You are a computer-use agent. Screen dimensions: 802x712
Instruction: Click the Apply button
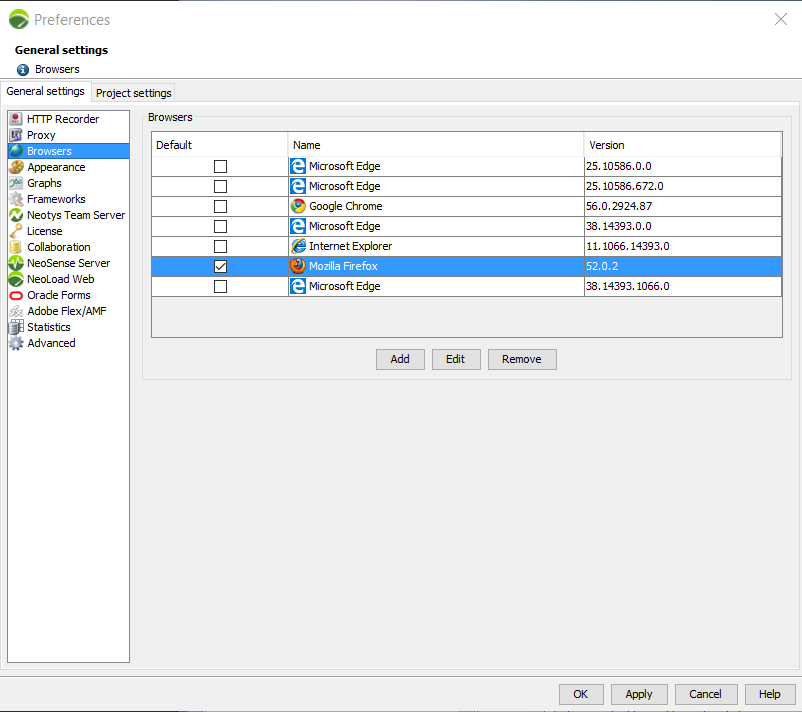(x=638, y=694)
